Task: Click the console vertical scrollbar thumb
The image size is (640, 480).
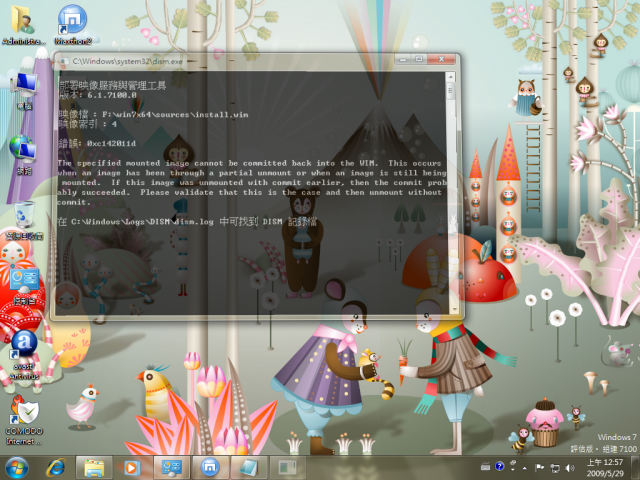Action: click(x=451, y=91)
